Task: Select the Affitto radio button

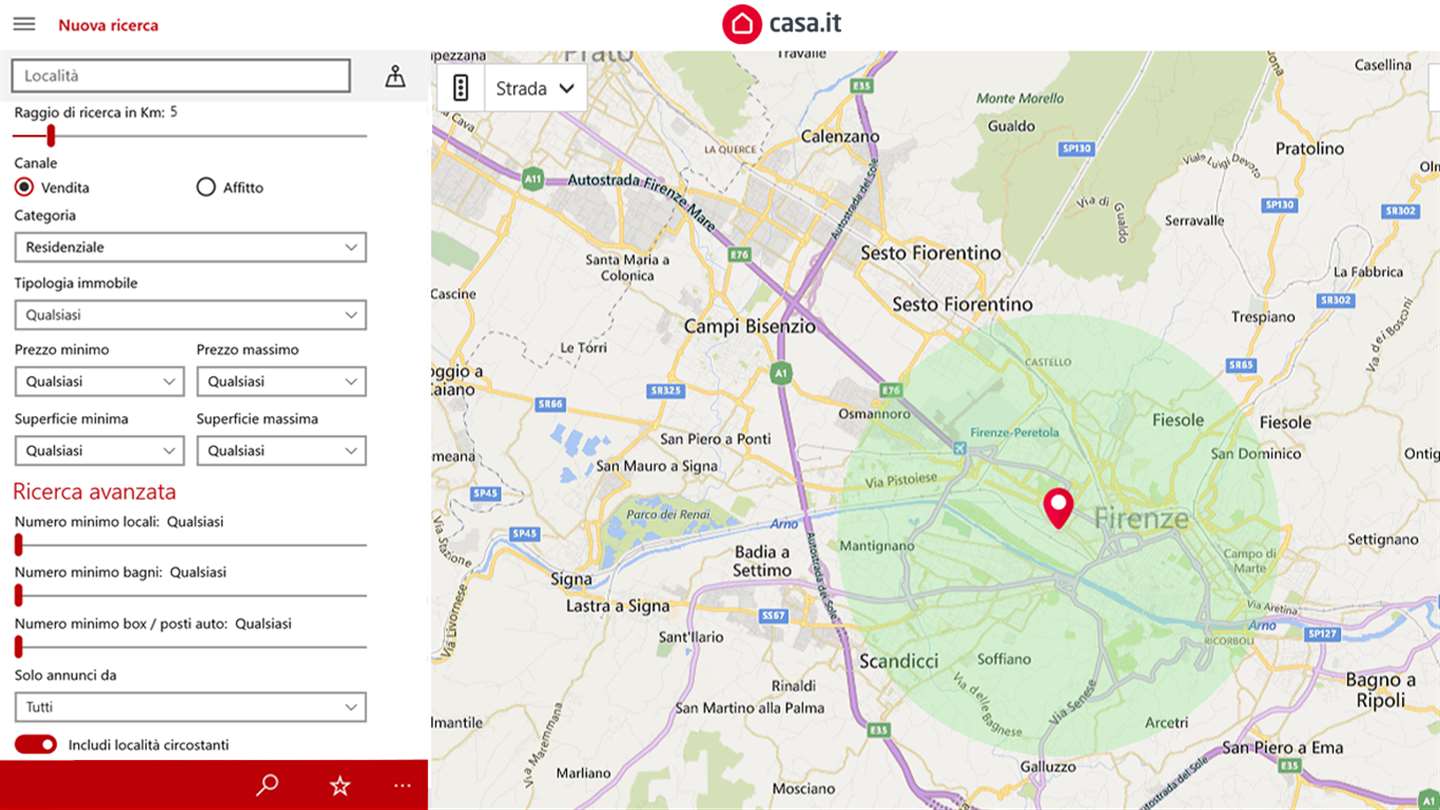Action: point(206,187)
